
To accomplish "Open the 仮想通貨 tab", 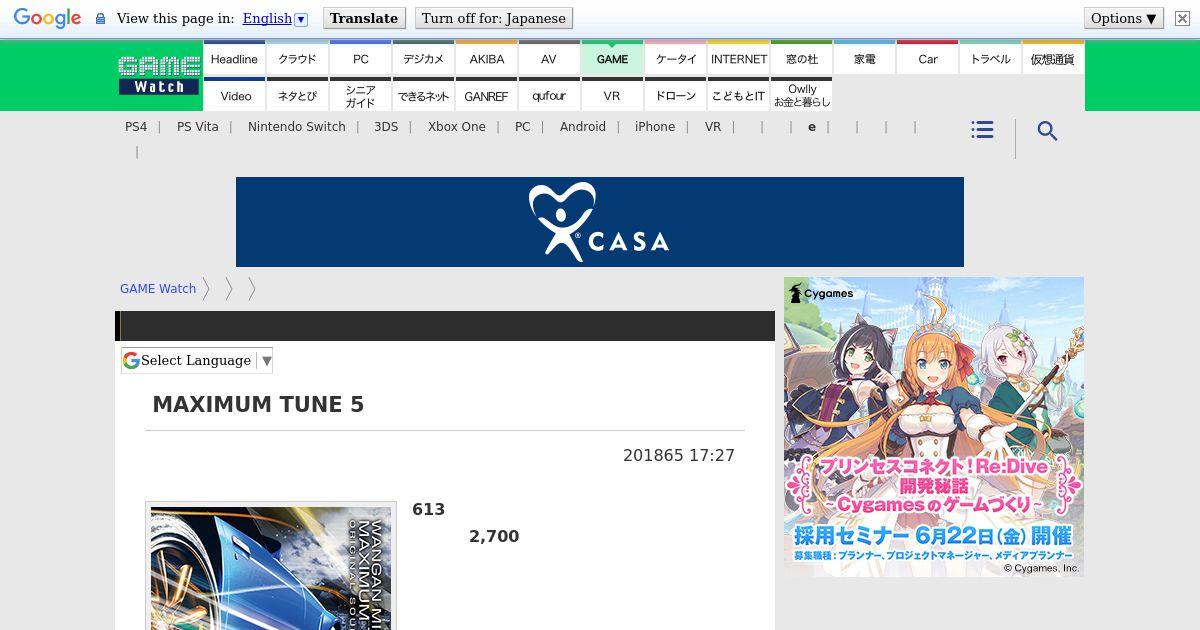I will [x=1053, y=59].
